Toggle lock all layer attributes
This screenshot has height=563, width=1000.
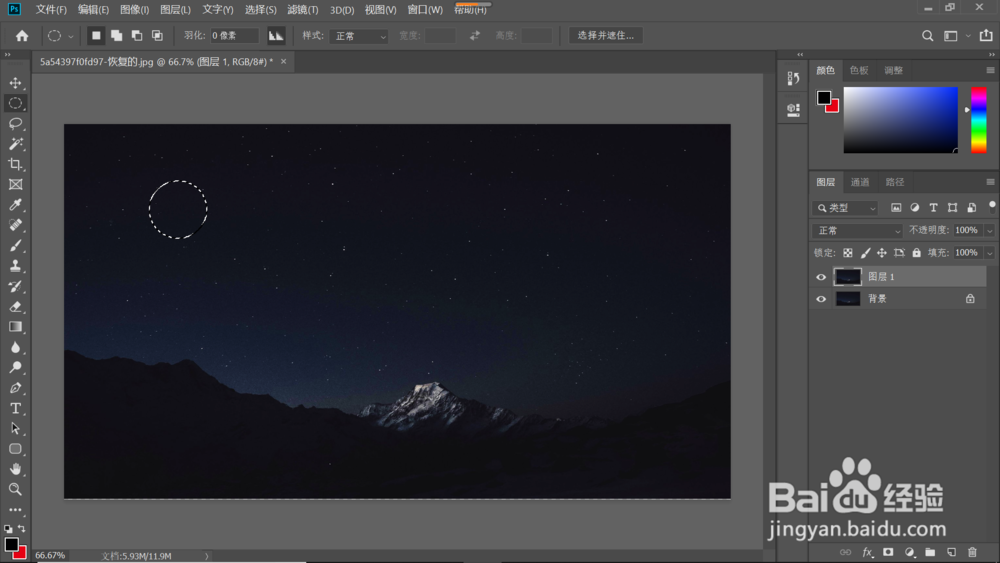click(x=916, y=253)
